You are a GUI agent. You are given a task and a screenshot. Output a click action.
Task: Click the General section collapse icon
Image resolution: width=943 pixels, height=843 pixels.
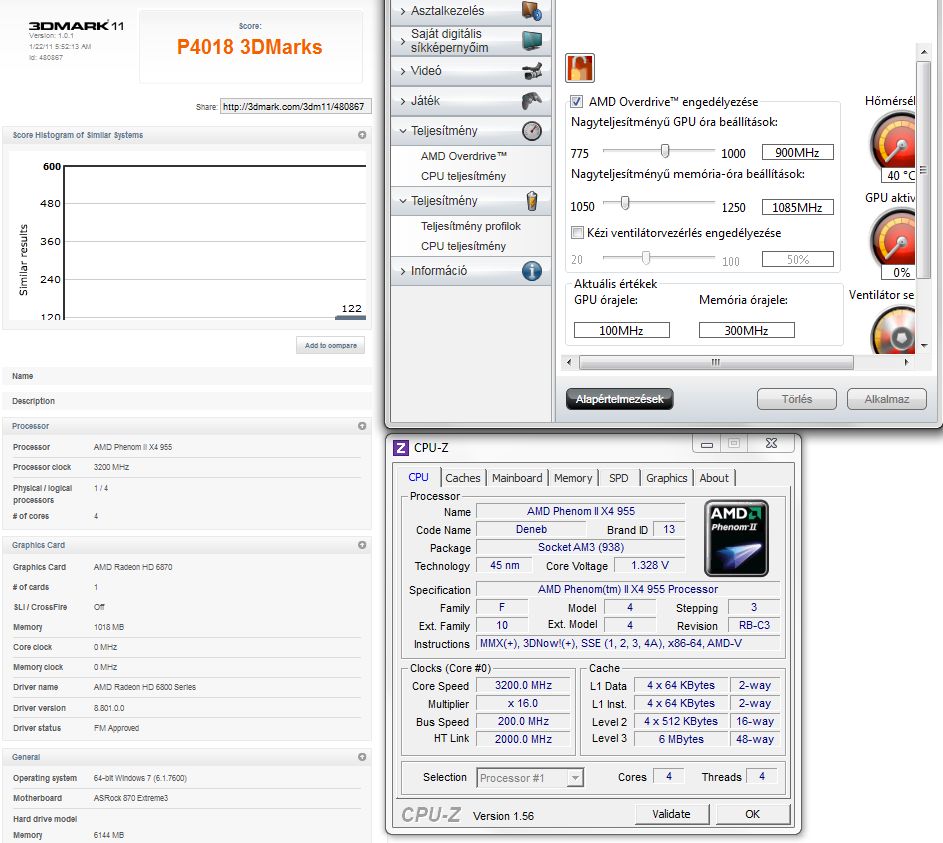click(x=362, y=757)
